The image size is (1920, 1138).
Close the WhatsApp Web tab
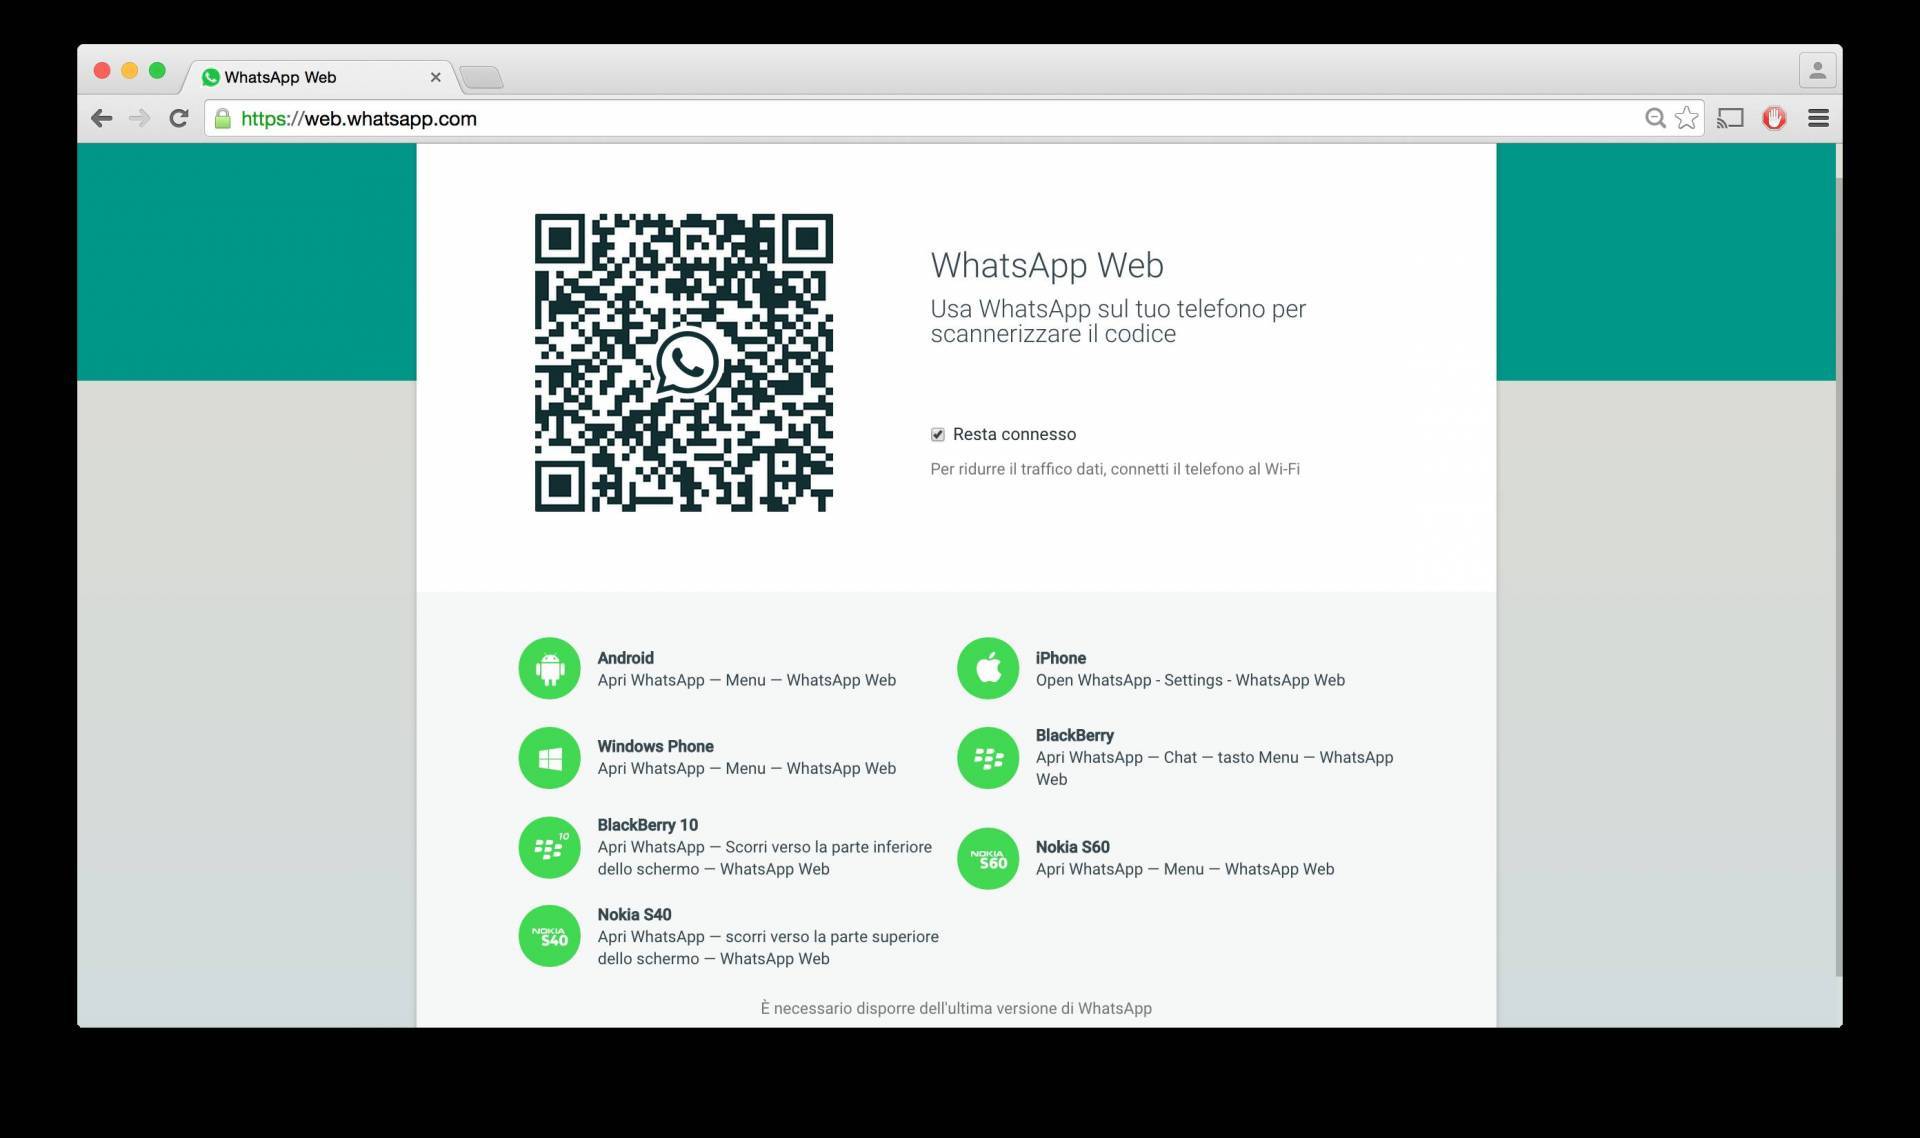(435, 77)
